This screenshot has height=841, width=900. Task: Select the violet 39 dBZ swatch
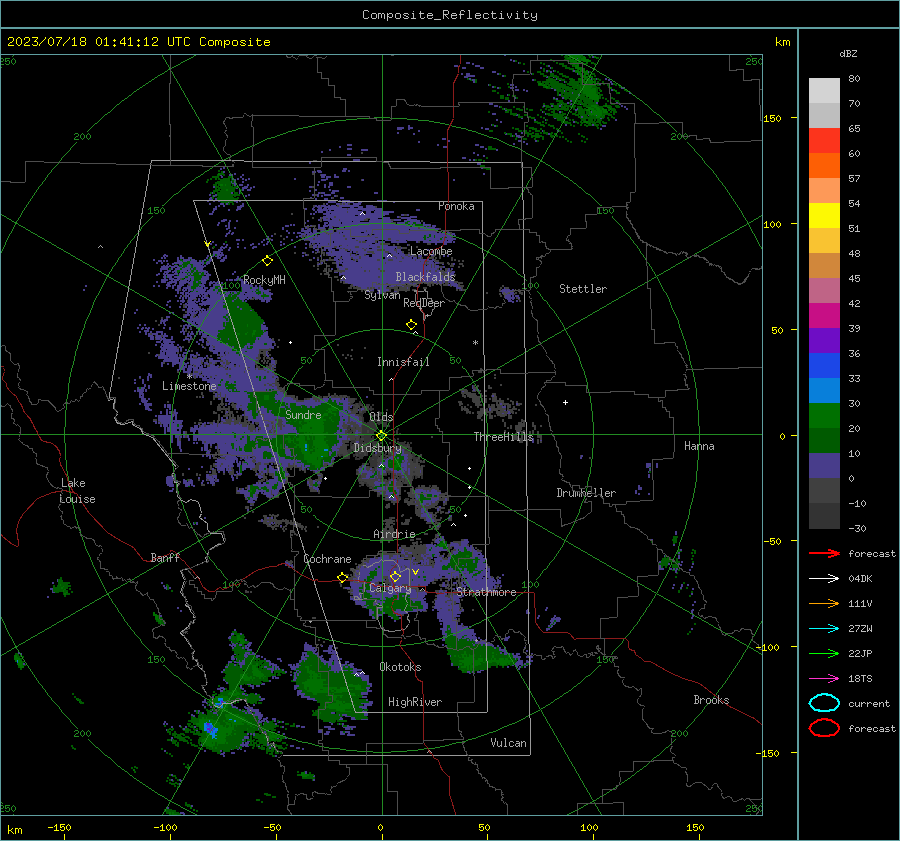pyautogui.click(x=824, y=340)
